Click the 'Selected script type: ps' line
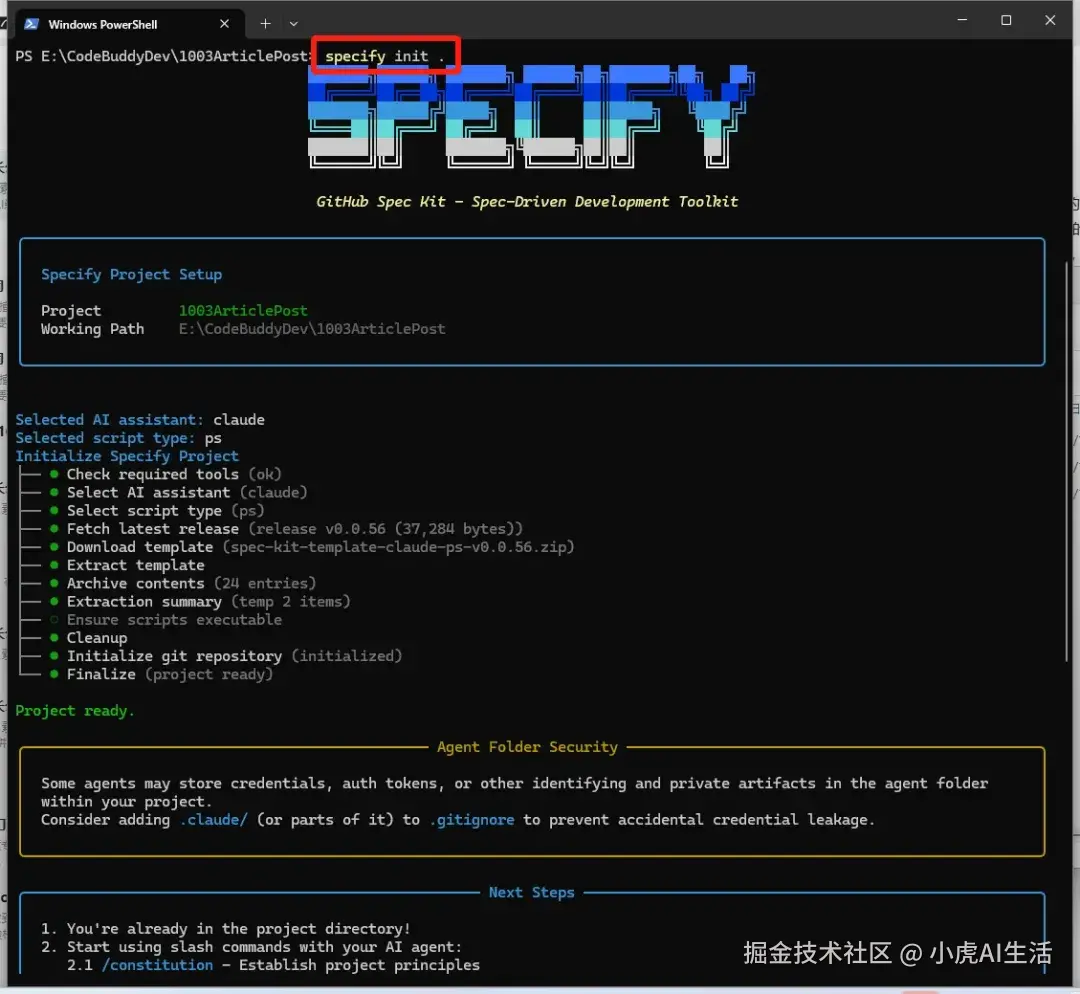 (118, 438)
